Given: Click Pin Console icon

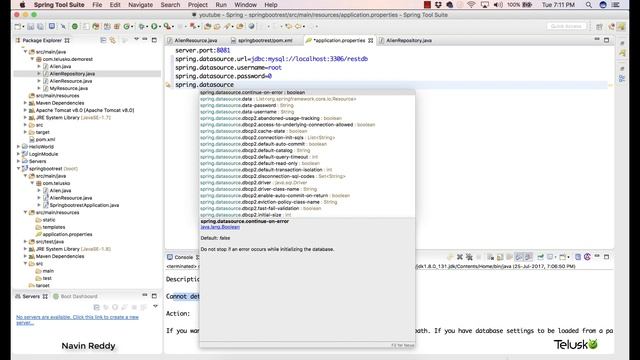Looking at the screenshot, I should pos(540,257).
